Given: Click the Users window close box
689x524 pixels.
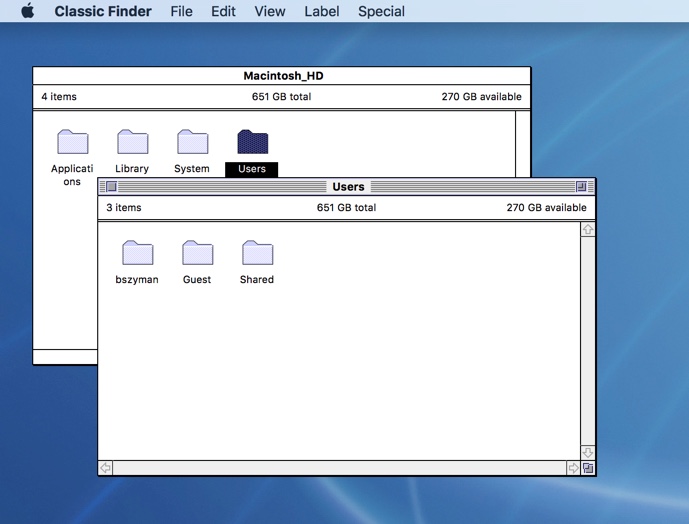Looking at the screenshot, I should click(x=112, y=187).
